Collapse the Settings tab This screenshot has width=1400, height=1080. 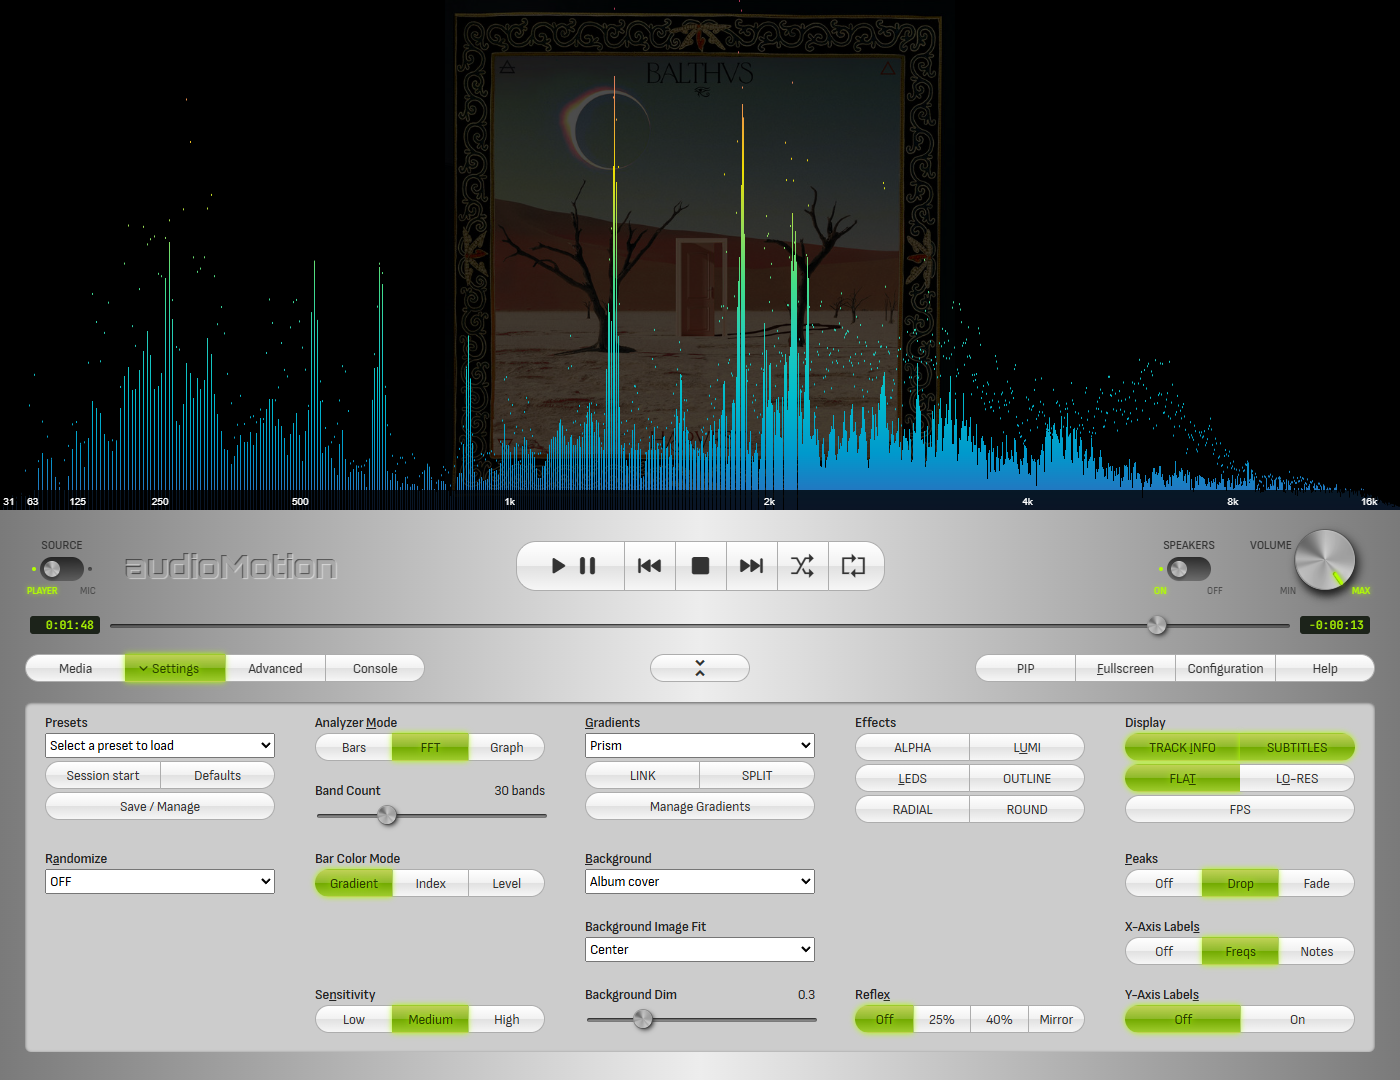[175, 668]
